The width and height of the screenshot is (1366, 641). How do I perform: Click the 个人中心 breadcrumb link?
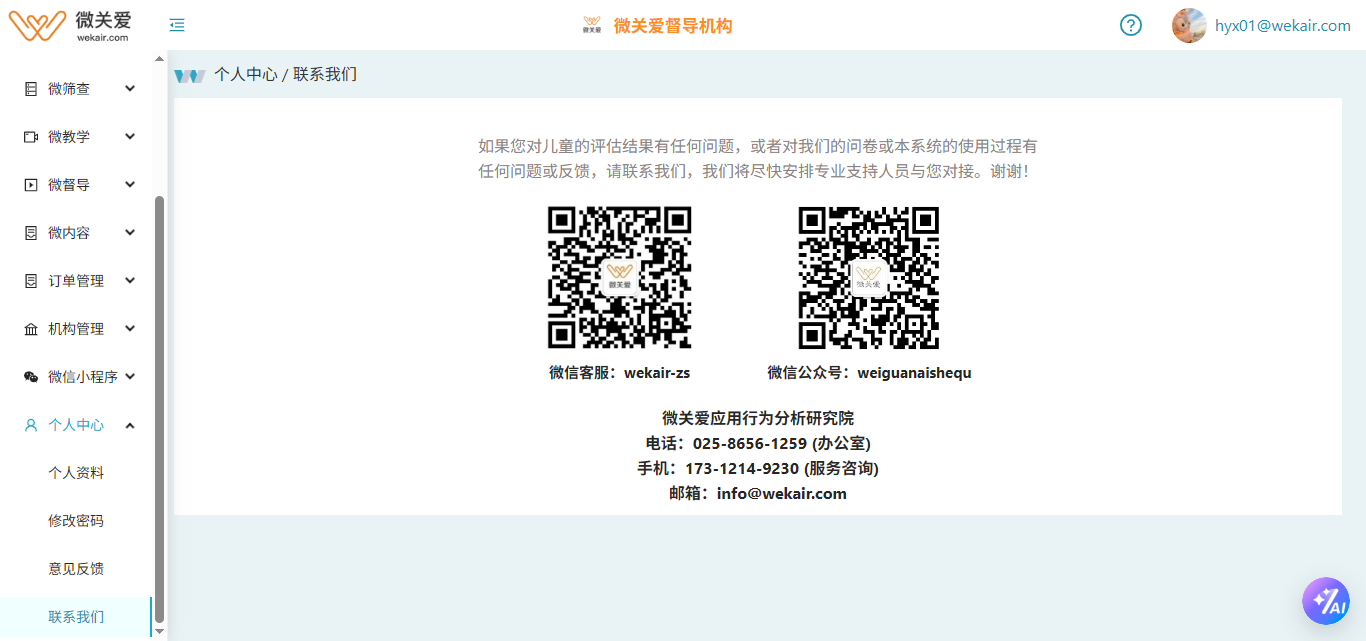tap(245, 75)
